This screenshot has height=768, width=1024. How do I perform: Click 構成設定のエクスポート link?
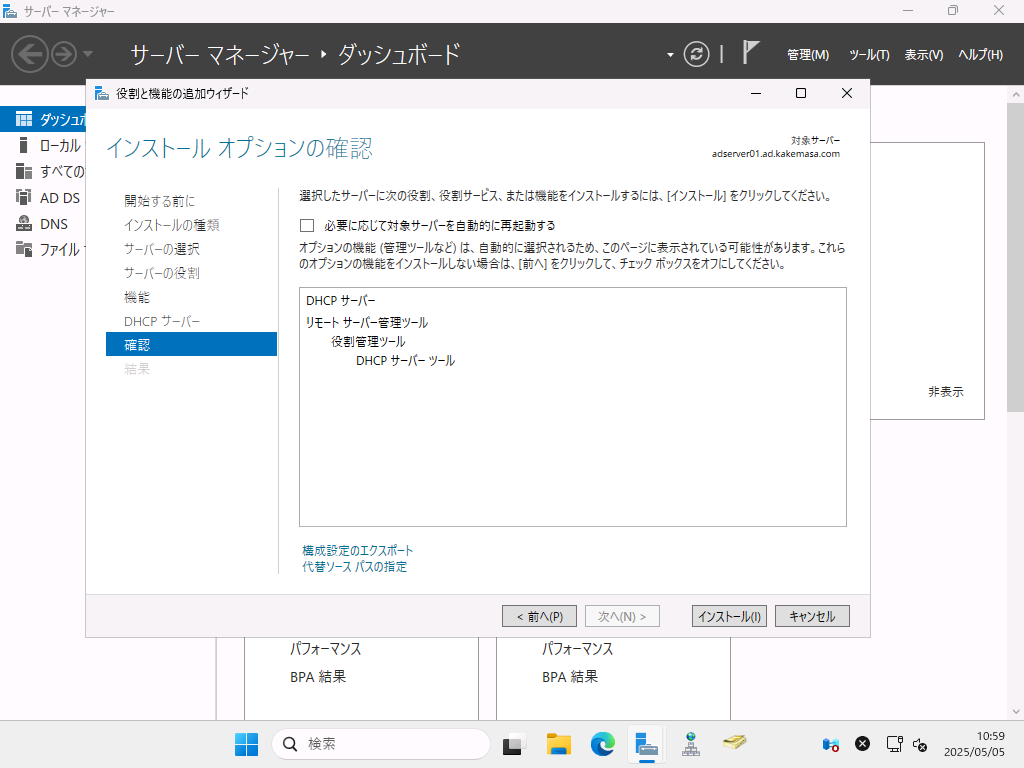357,551
